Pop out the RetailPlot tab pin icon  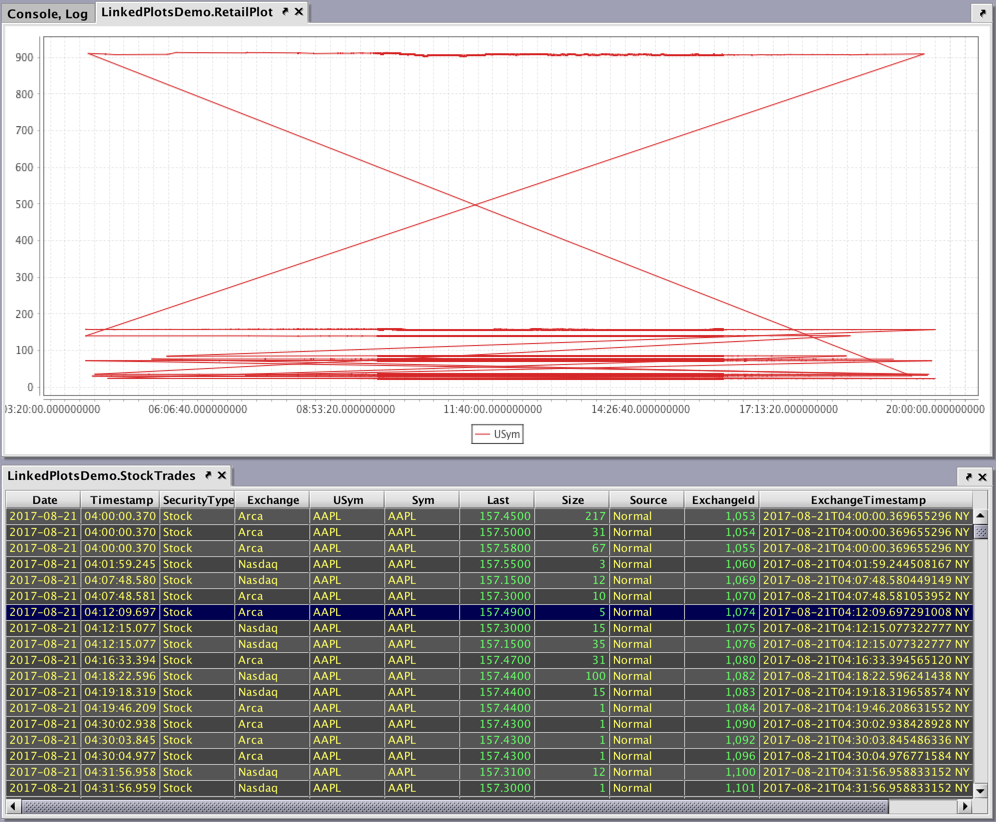pos(285,12)
